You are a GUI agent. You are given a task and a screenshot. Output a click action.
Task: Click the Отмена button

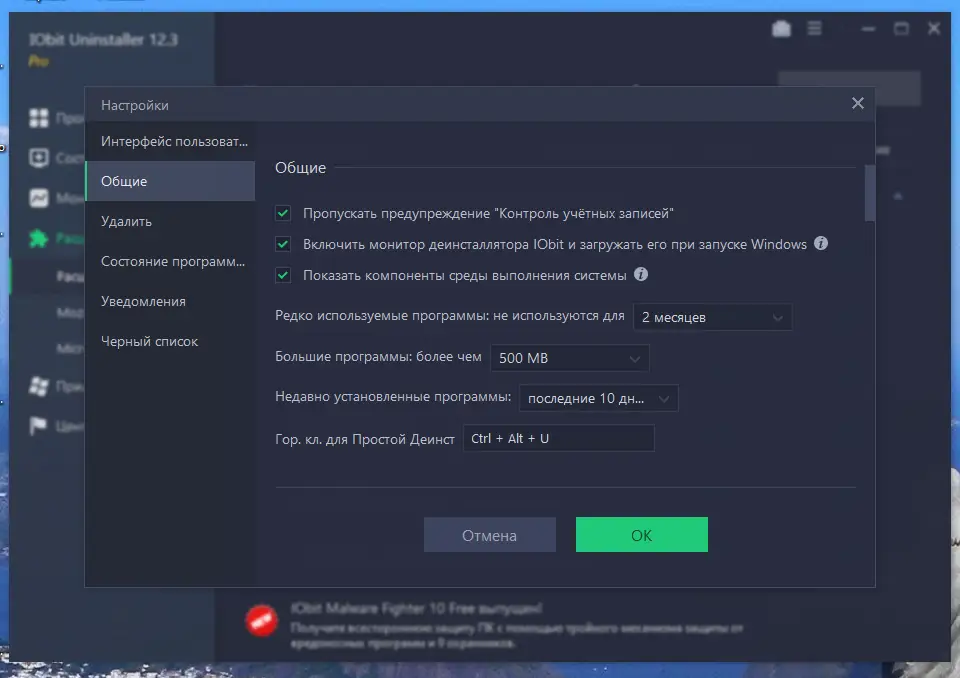pos(490,535)
